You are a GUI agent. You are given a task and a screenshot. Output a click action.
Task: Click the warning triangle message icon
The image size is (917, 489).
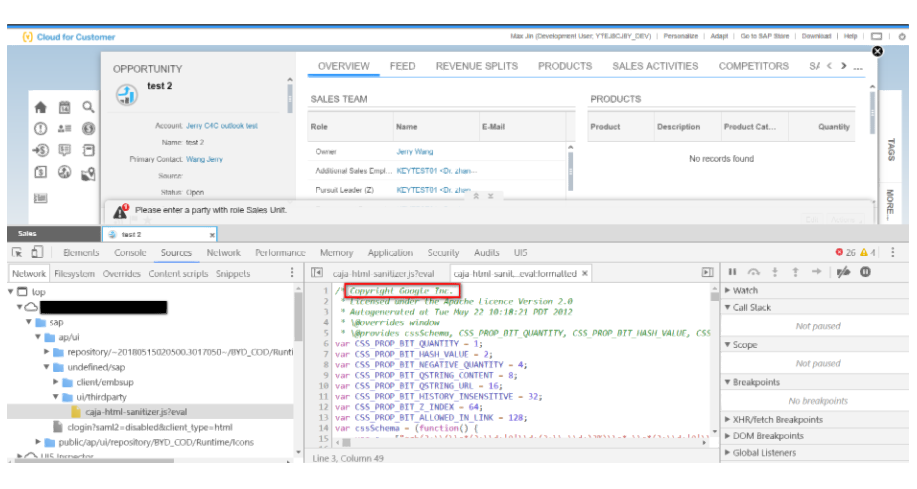[120, 211]
